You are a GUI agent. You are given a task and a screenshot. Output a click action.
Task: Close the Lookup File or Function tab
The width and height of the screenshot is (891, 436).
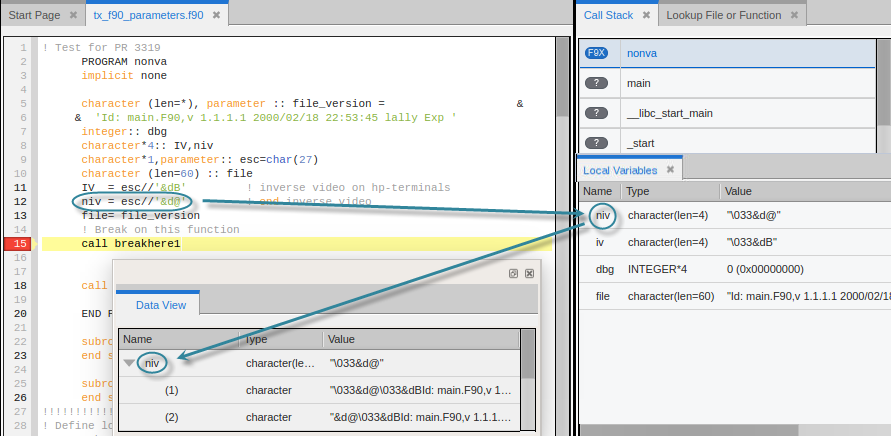click(794, 16)
